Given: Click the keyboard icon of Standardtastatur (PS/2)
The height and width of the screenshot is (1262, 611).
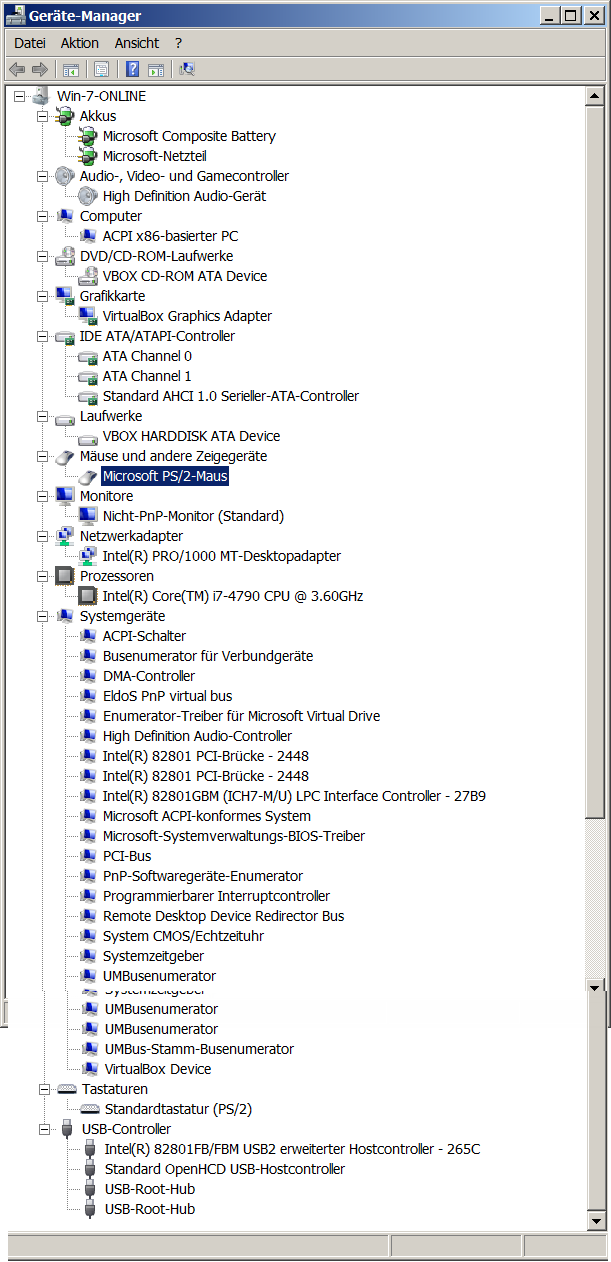Looking at the screenshot, I should (x=91, y=1109).
